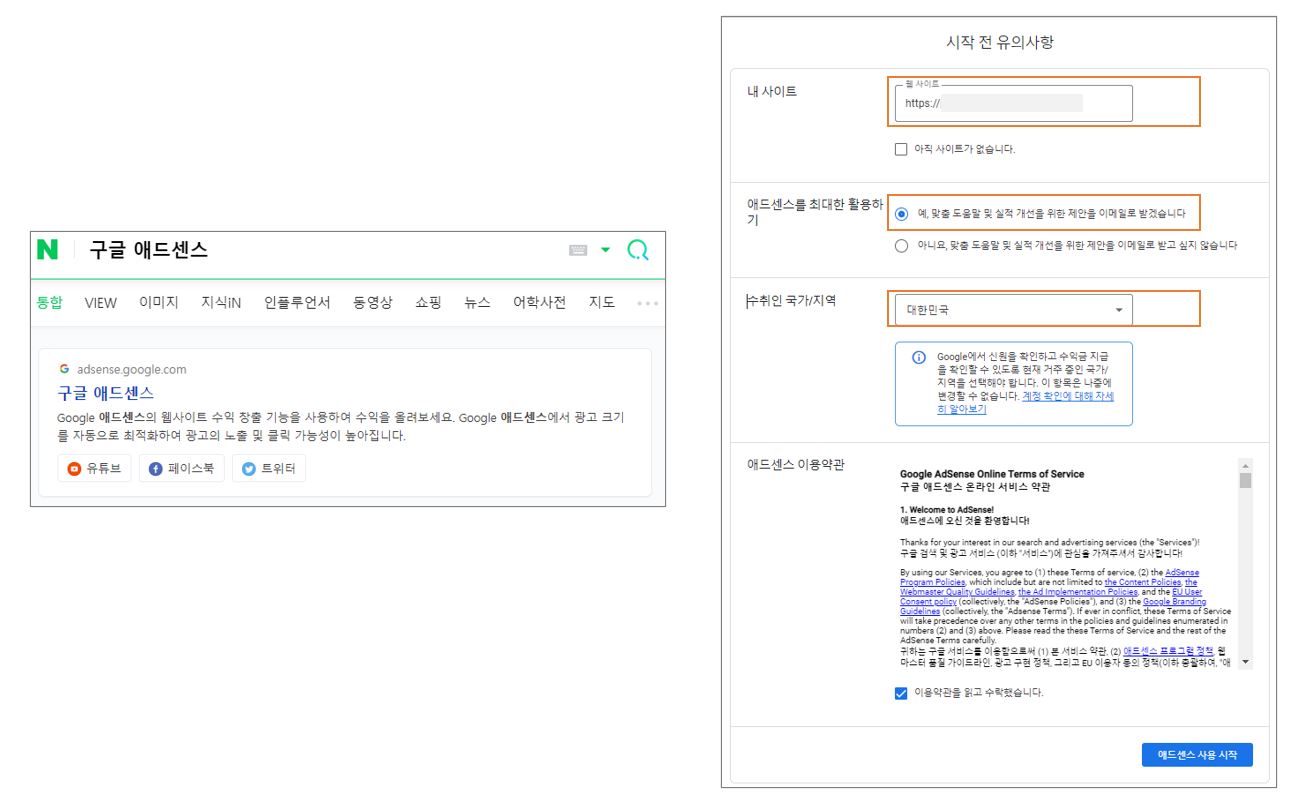This screenshot has height=800, width=1296.
Task: Switch to the 동영상 tab
Action: pyautogui.click(x=373, y=302)
